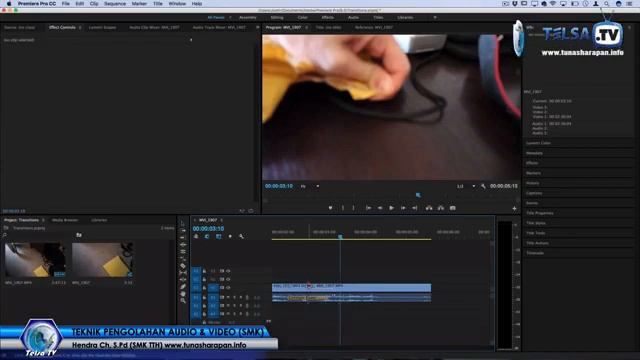Viewport: 640px width, 360px height.
Task: Select the Track Select Forward tool
Action: coord(183,231)
